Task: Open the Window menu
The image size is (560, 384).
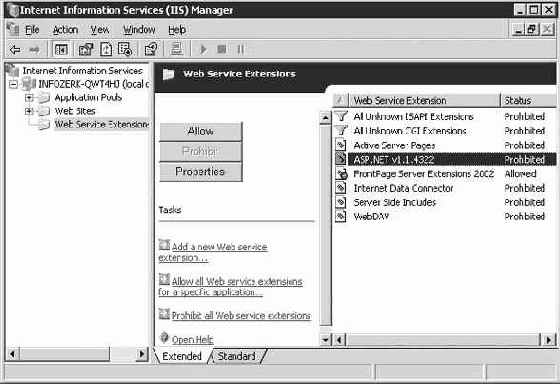Action: [x=139, y=30]
